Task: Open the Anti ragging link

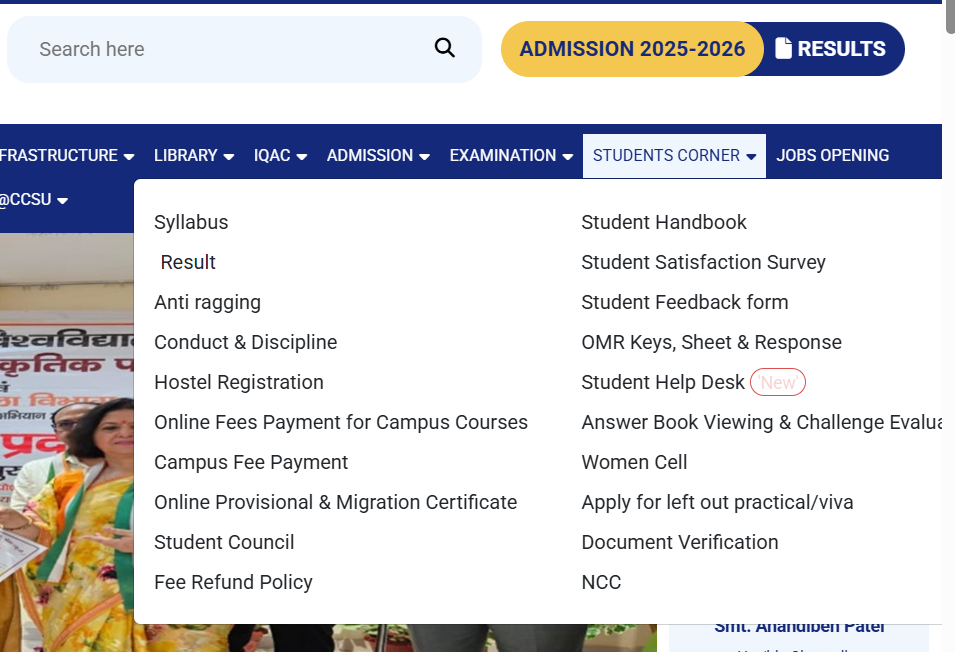Action: (x=207, y=302)
